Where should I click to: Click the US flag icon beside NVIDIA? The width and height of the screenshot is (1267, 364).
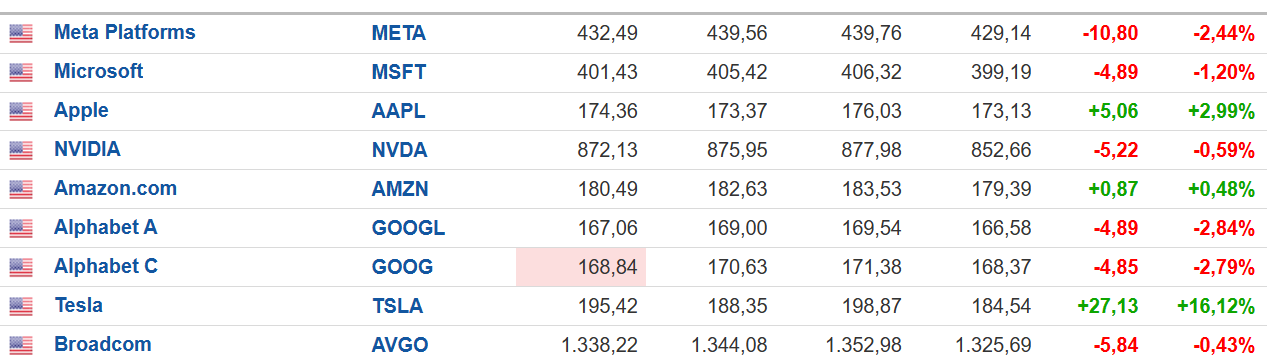[21, 150]
